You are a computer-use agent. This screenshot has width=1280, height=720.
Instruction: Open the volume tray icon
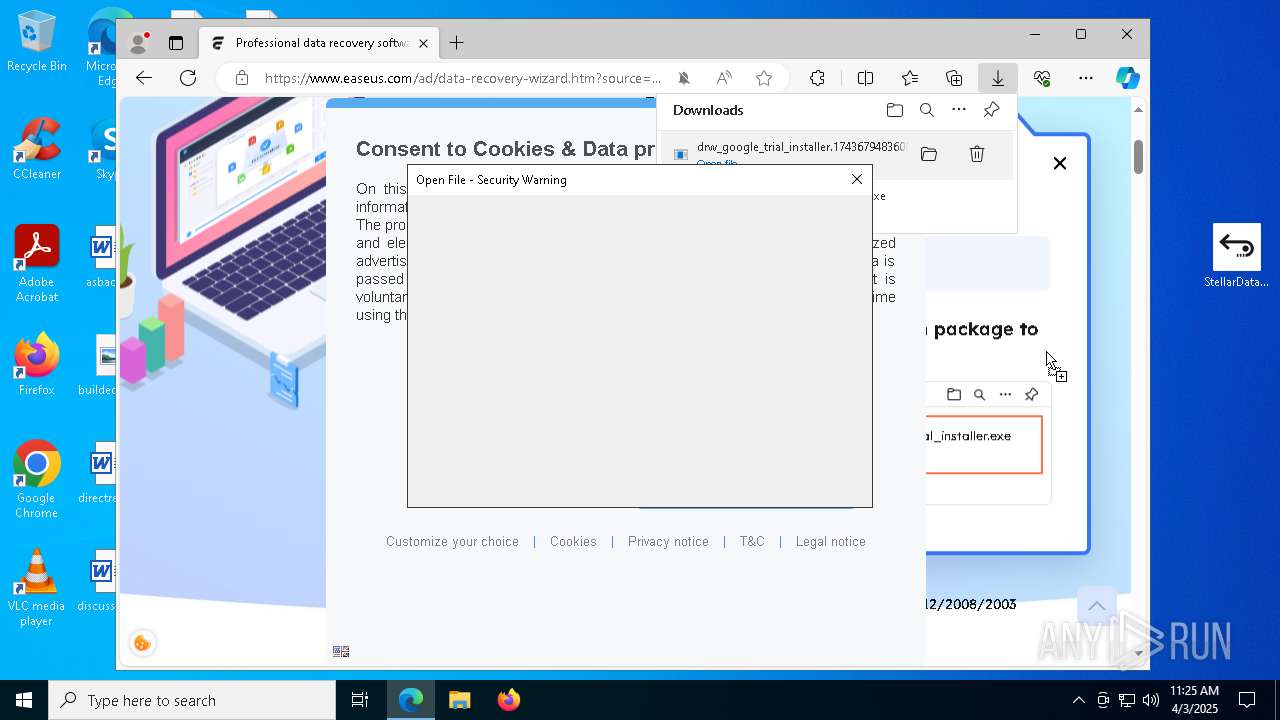point(1150,700)
